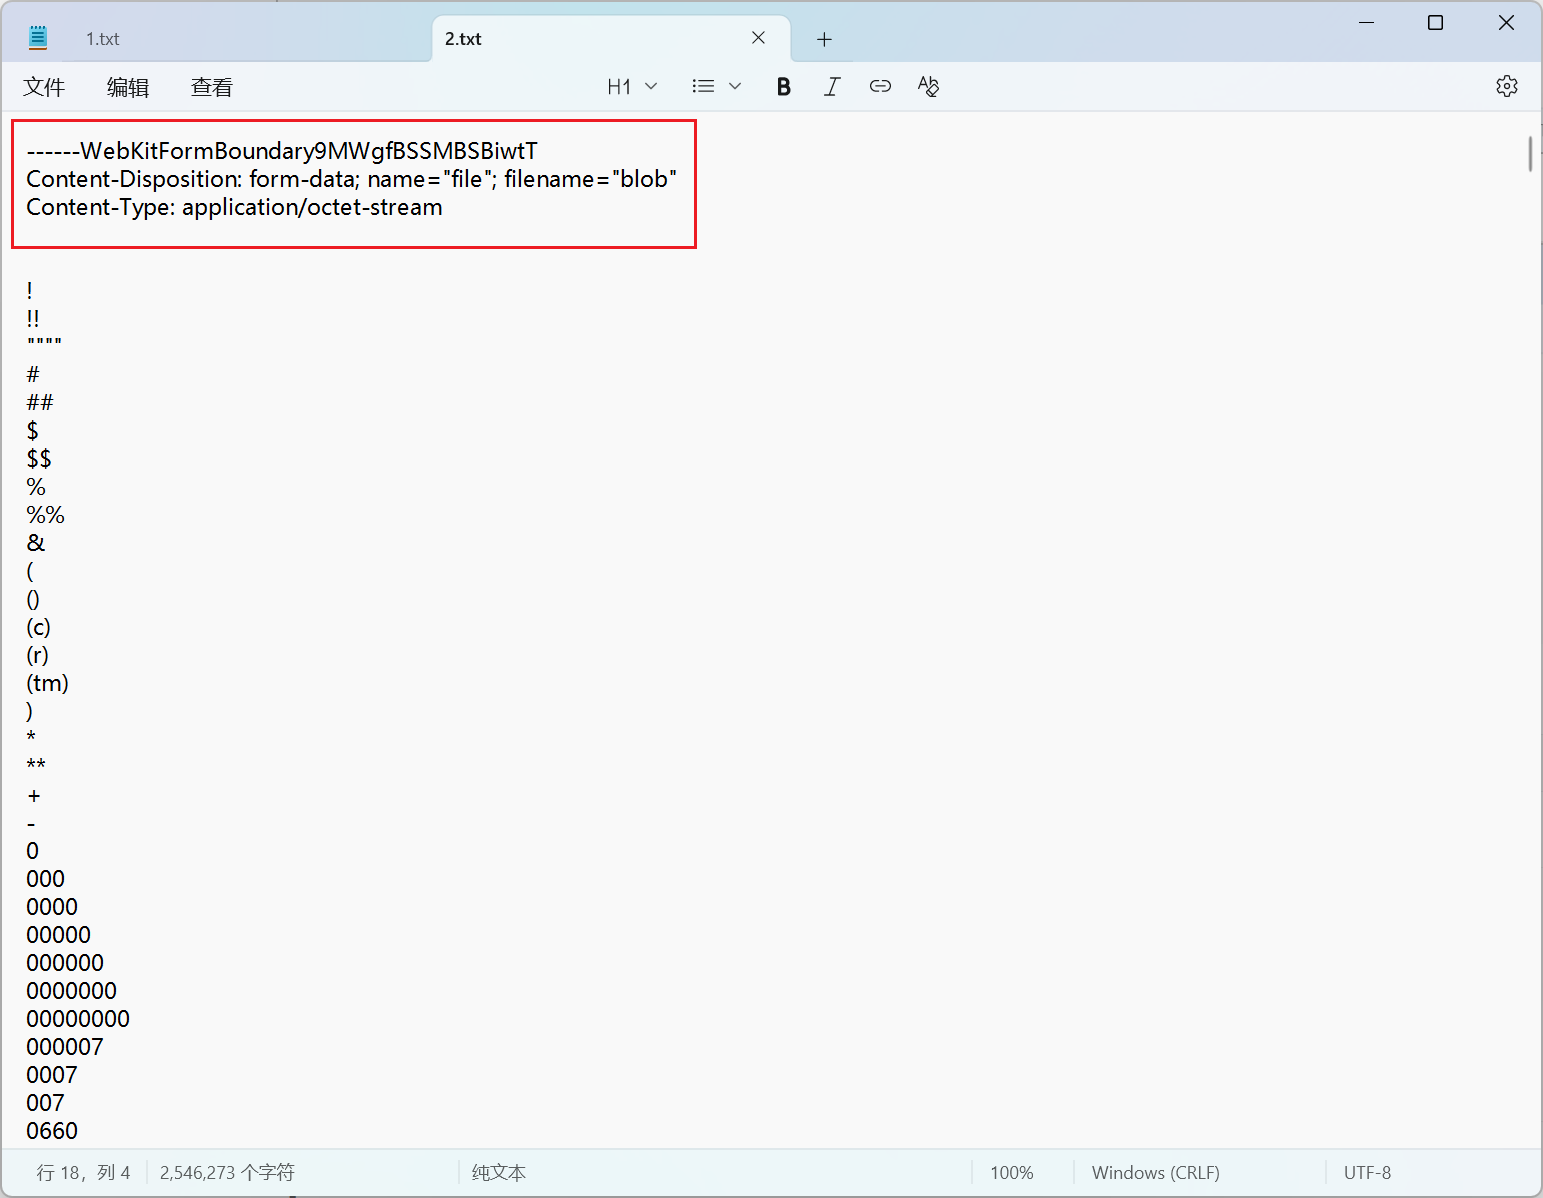Screen dimensions: 1543x1198
Task: Open Notepad settings gear
Action: (x=1506, y=87)
